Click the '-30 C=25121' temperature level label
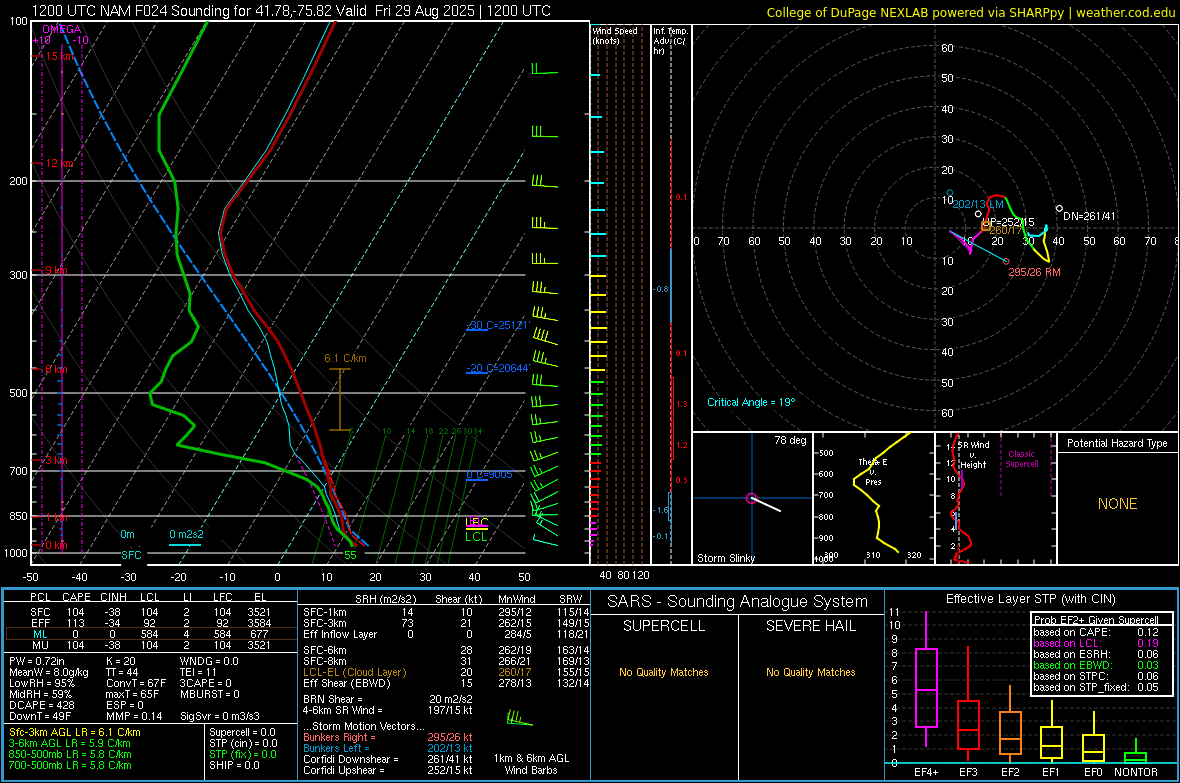 [497, 325]
